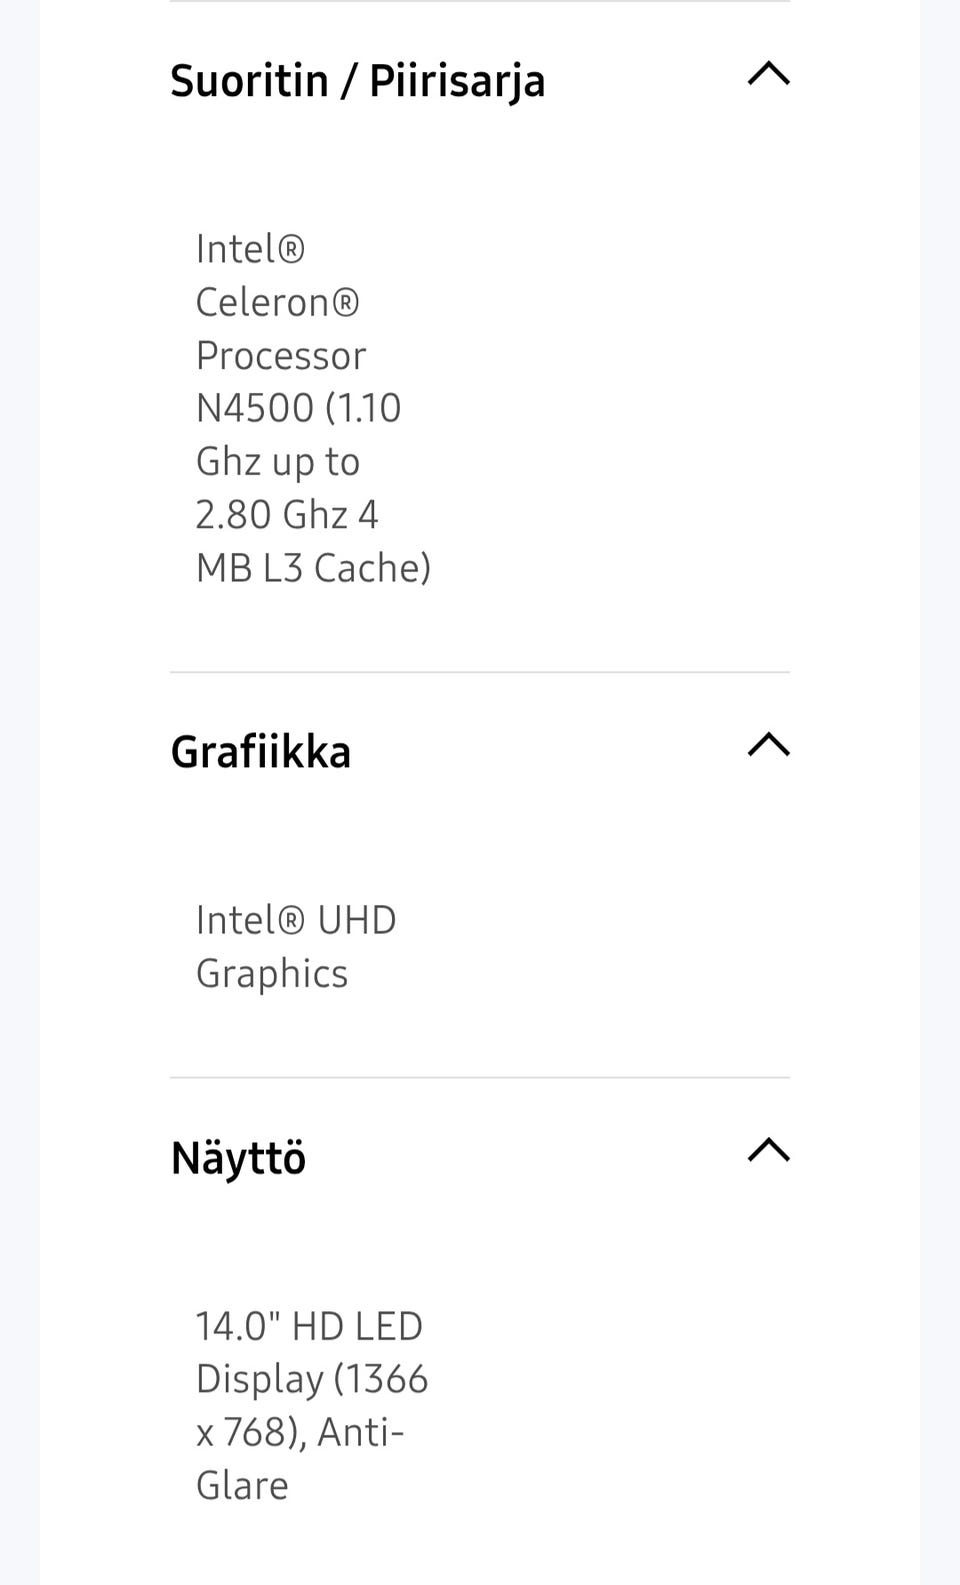
Task: Click the 14.0" HD LED display text
Action: point(311,1405)
